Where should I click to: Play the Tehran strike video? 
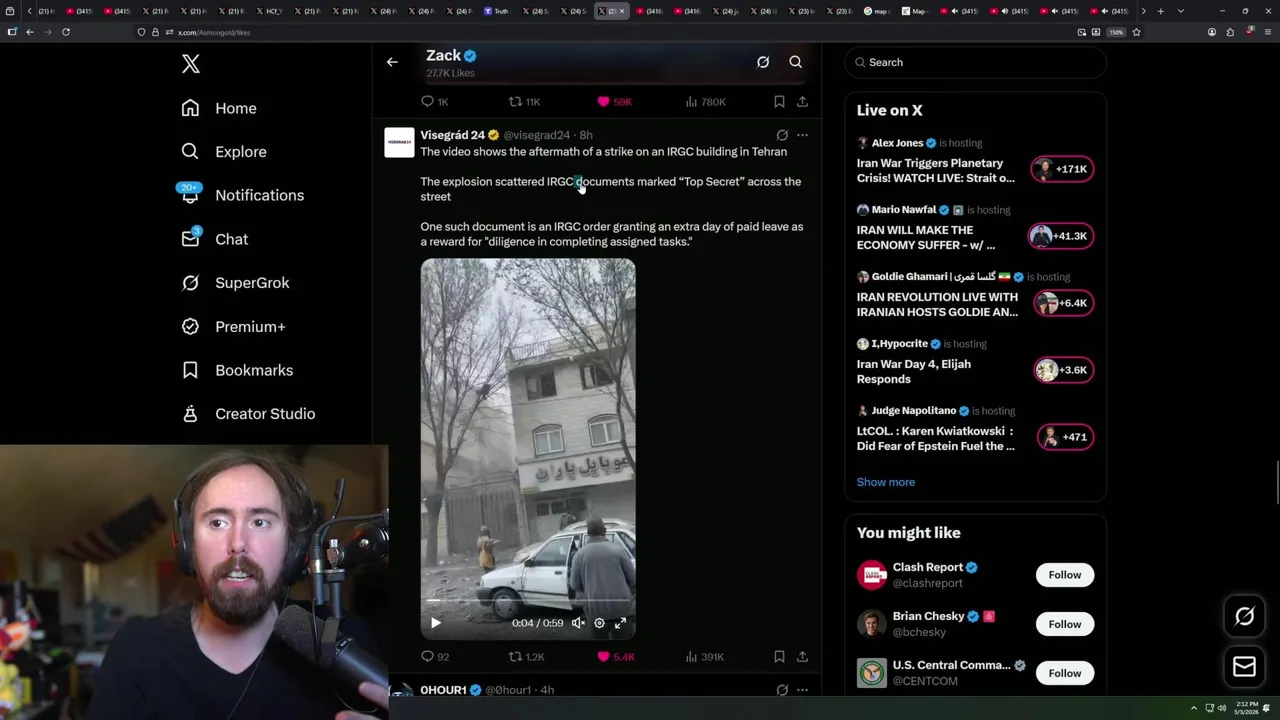point(436,623)
